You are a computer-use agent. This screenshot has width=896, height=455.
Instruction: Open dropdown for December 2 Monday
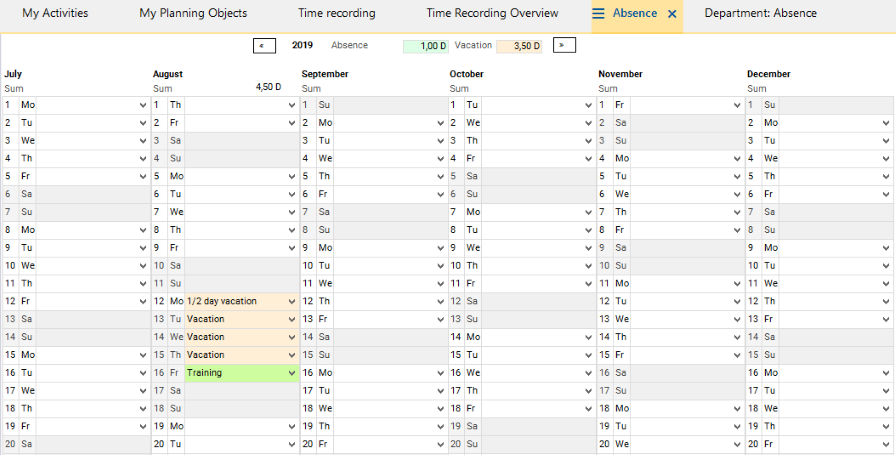click(886, 123)
